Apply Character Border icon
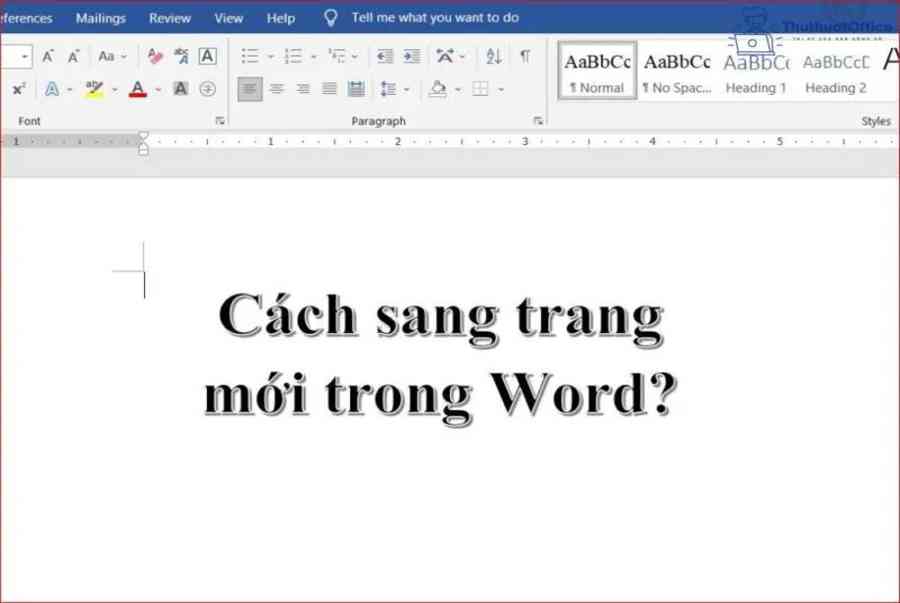This screenshot has height=603, width=900. click(207, 56)
